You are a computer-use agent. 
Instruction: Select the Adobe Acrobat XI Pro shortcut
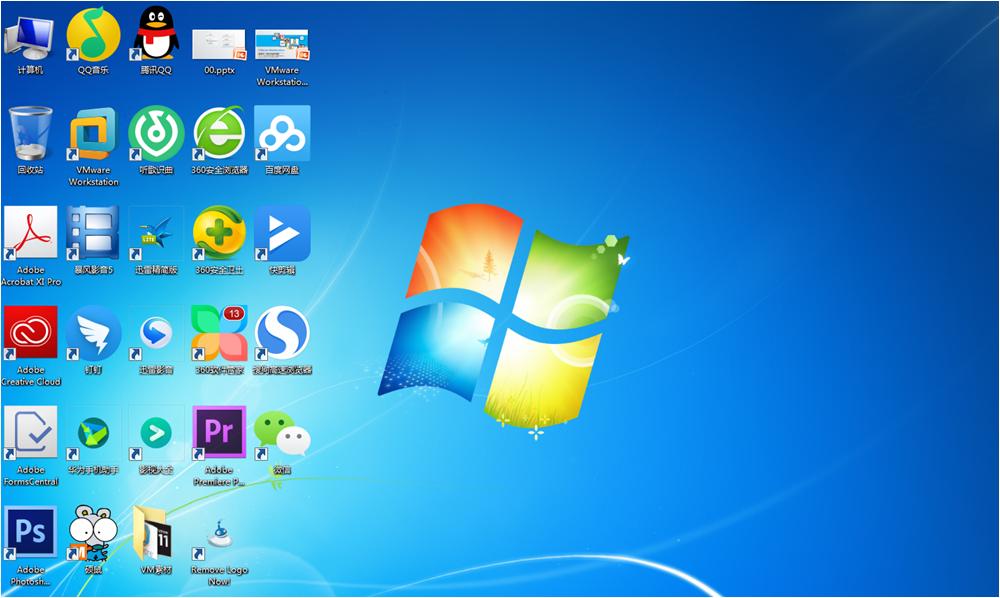pos(30,233)
